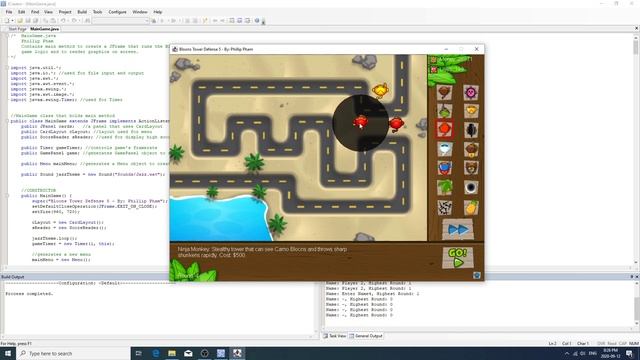The height and width of the screenshot is (360, 640).
Task: Open the Configure menu
Action: (x=118, y=12)
